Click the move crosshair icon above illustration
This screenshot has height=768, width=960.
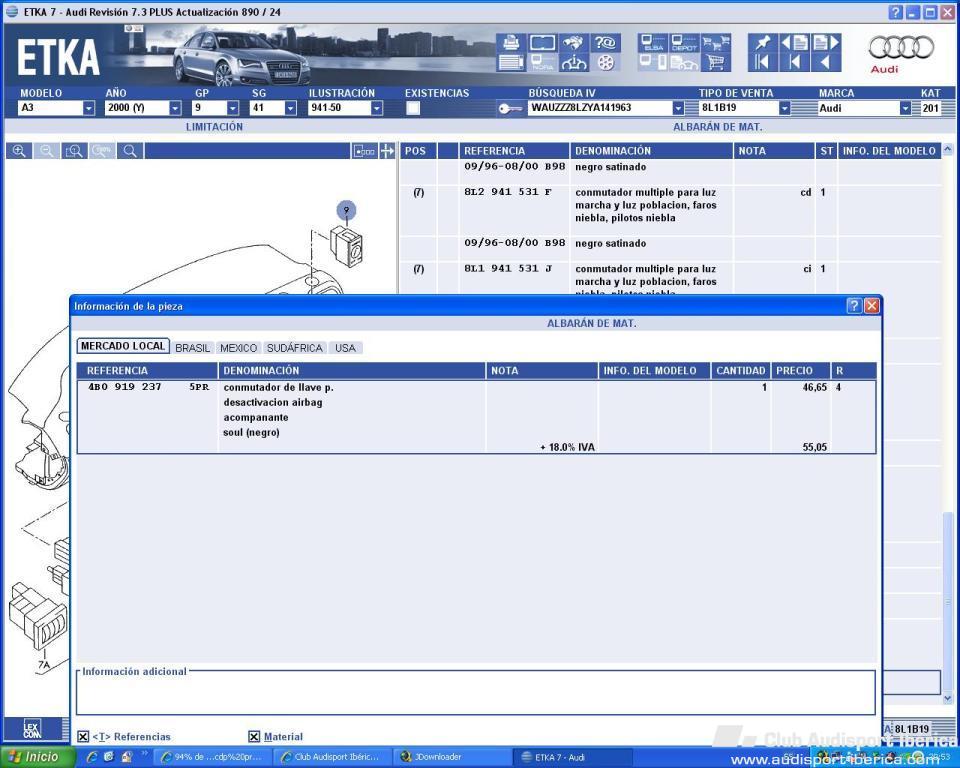tap(387, 151)
